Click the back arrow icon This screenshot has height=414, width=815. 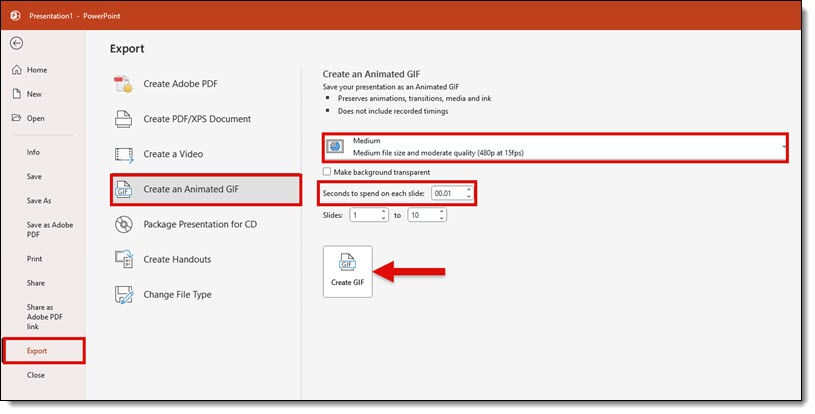point(16,44)
